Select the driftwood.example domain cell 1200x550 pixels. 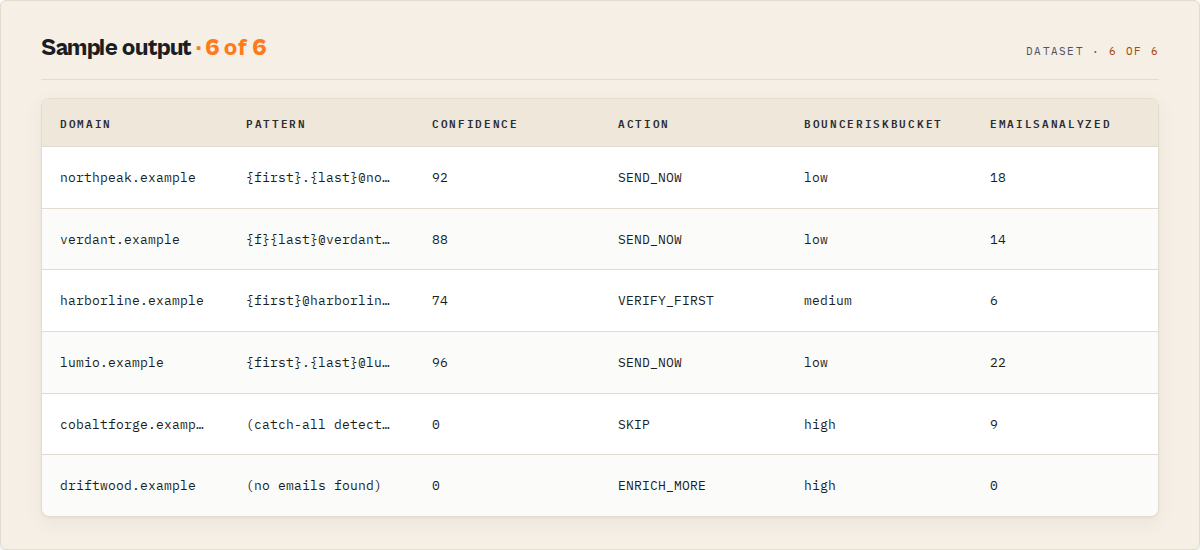coord(128,486)
